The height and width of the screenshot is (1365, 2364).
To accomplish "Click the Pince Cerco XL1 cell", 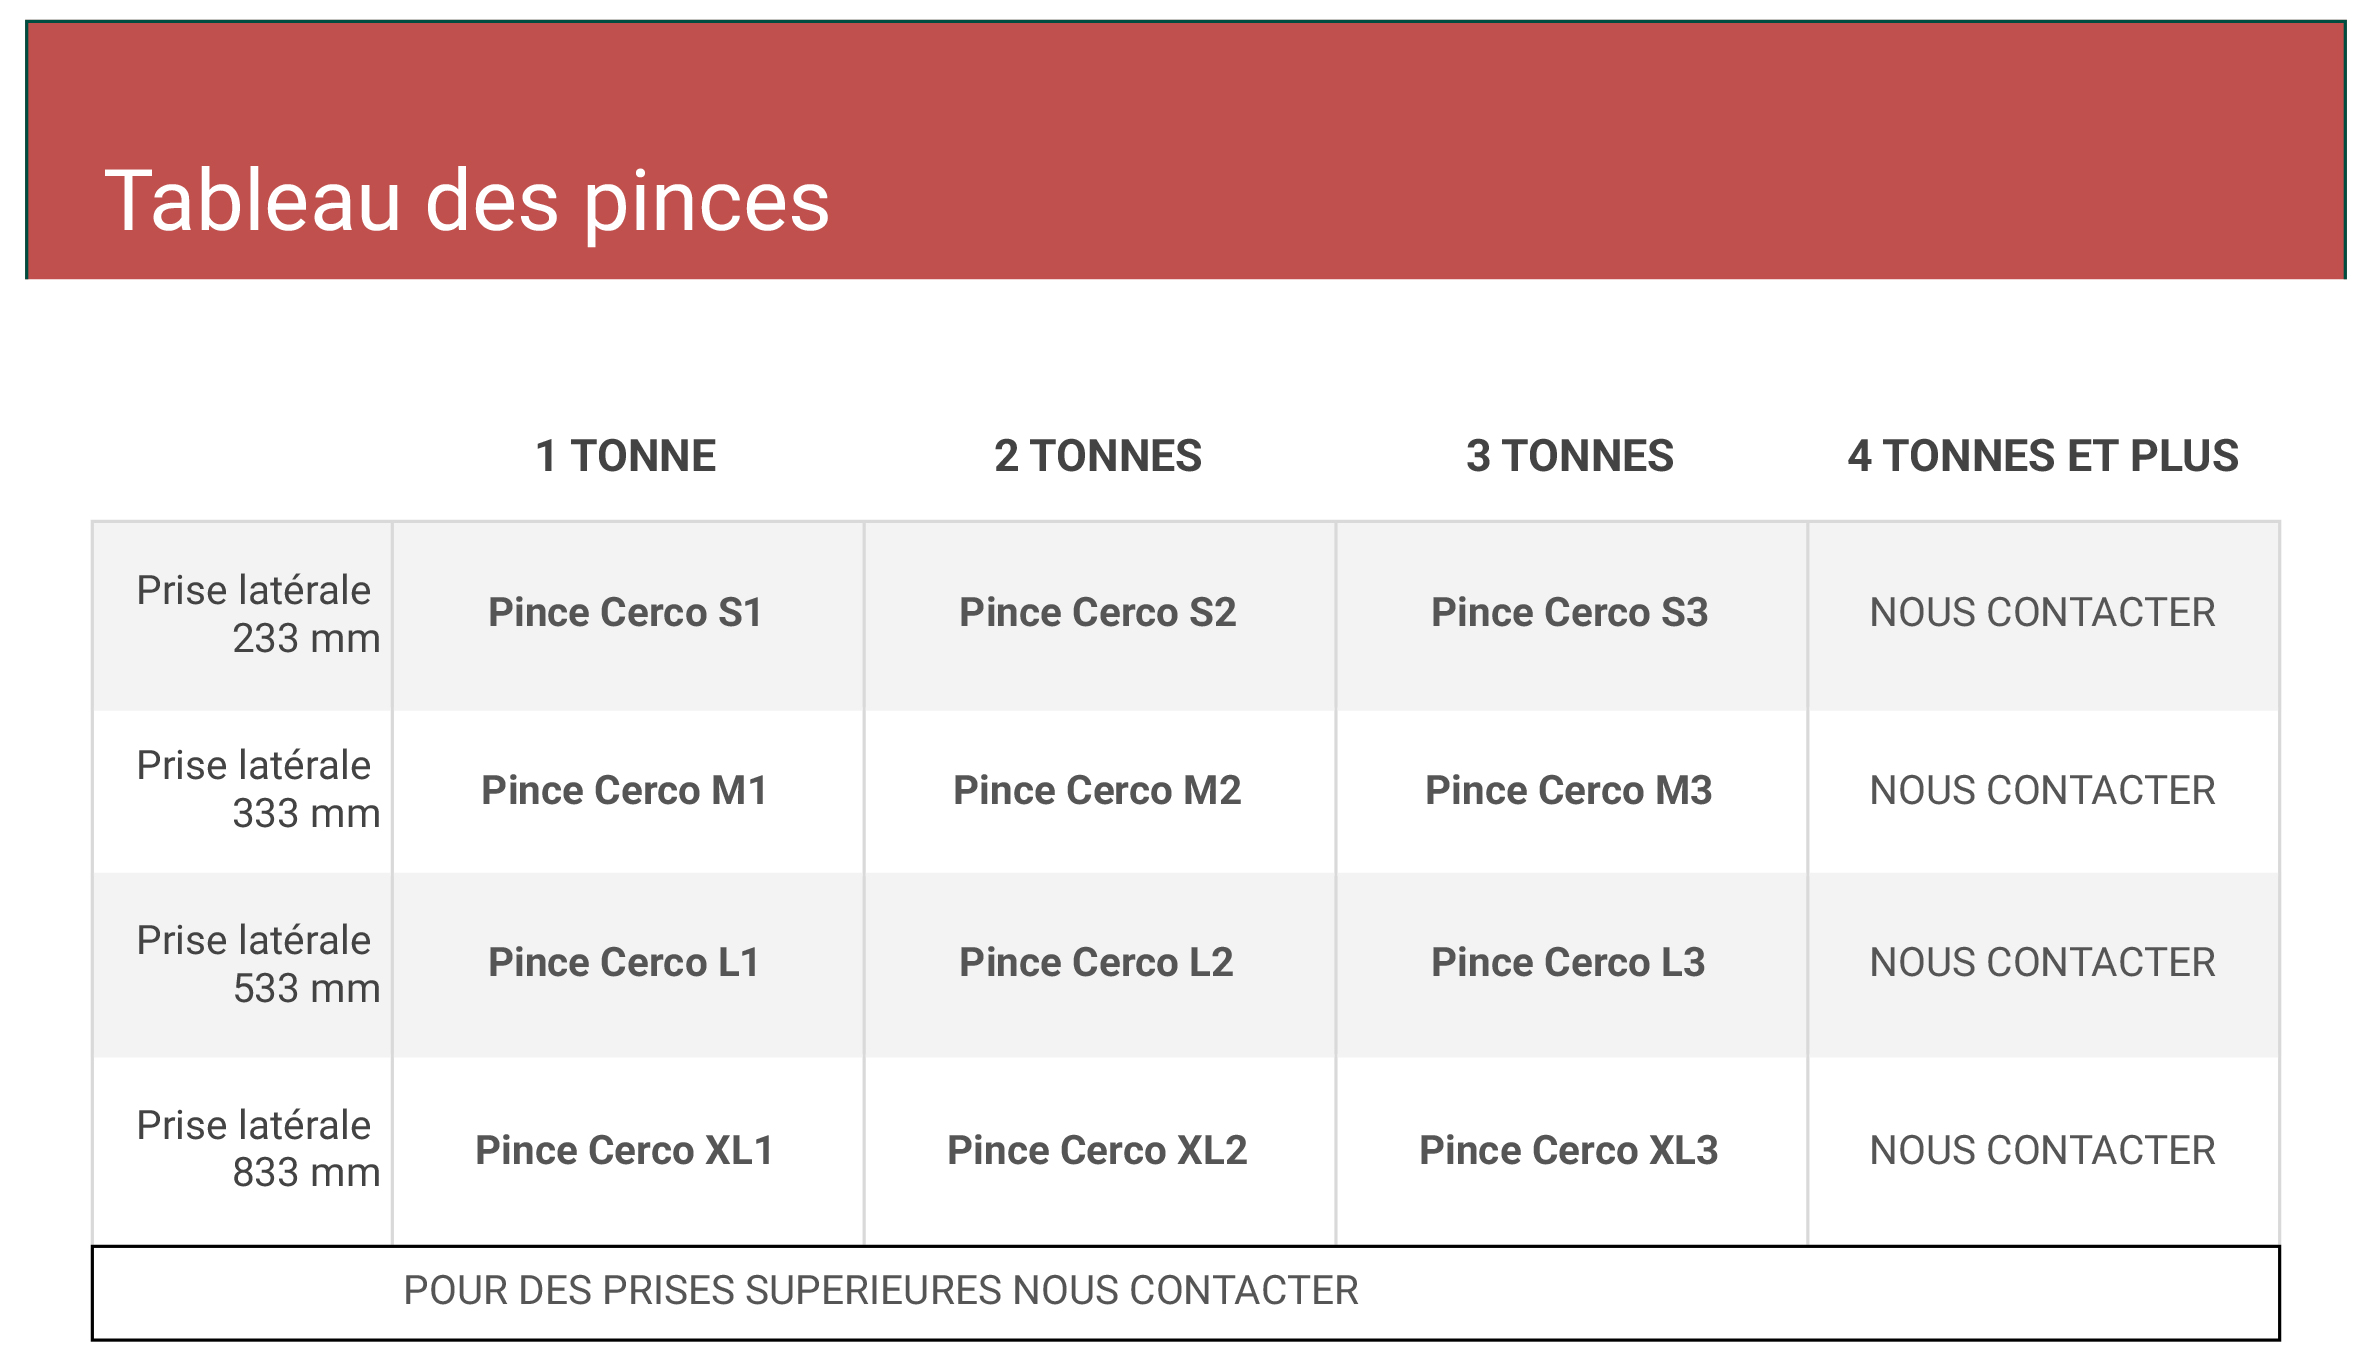I will tap(625, 1150).
